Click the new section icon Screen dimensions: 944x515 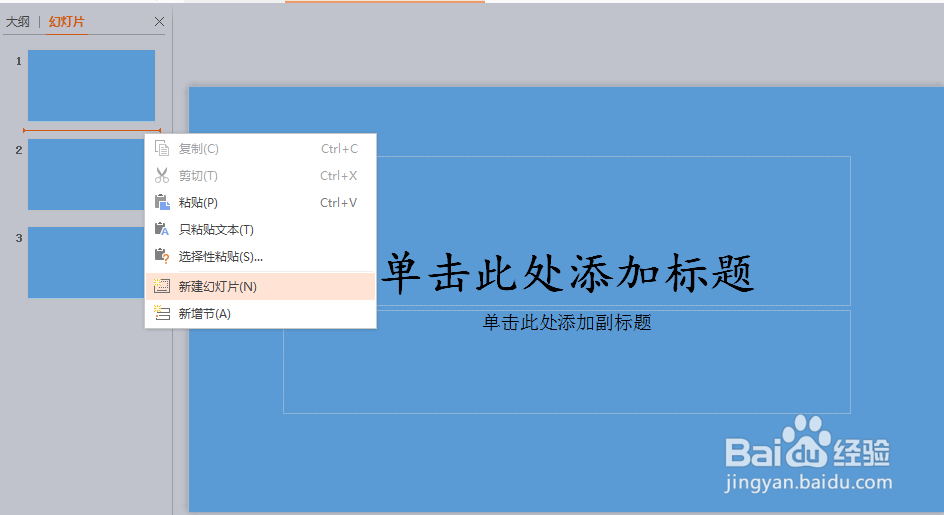[162, 313]
